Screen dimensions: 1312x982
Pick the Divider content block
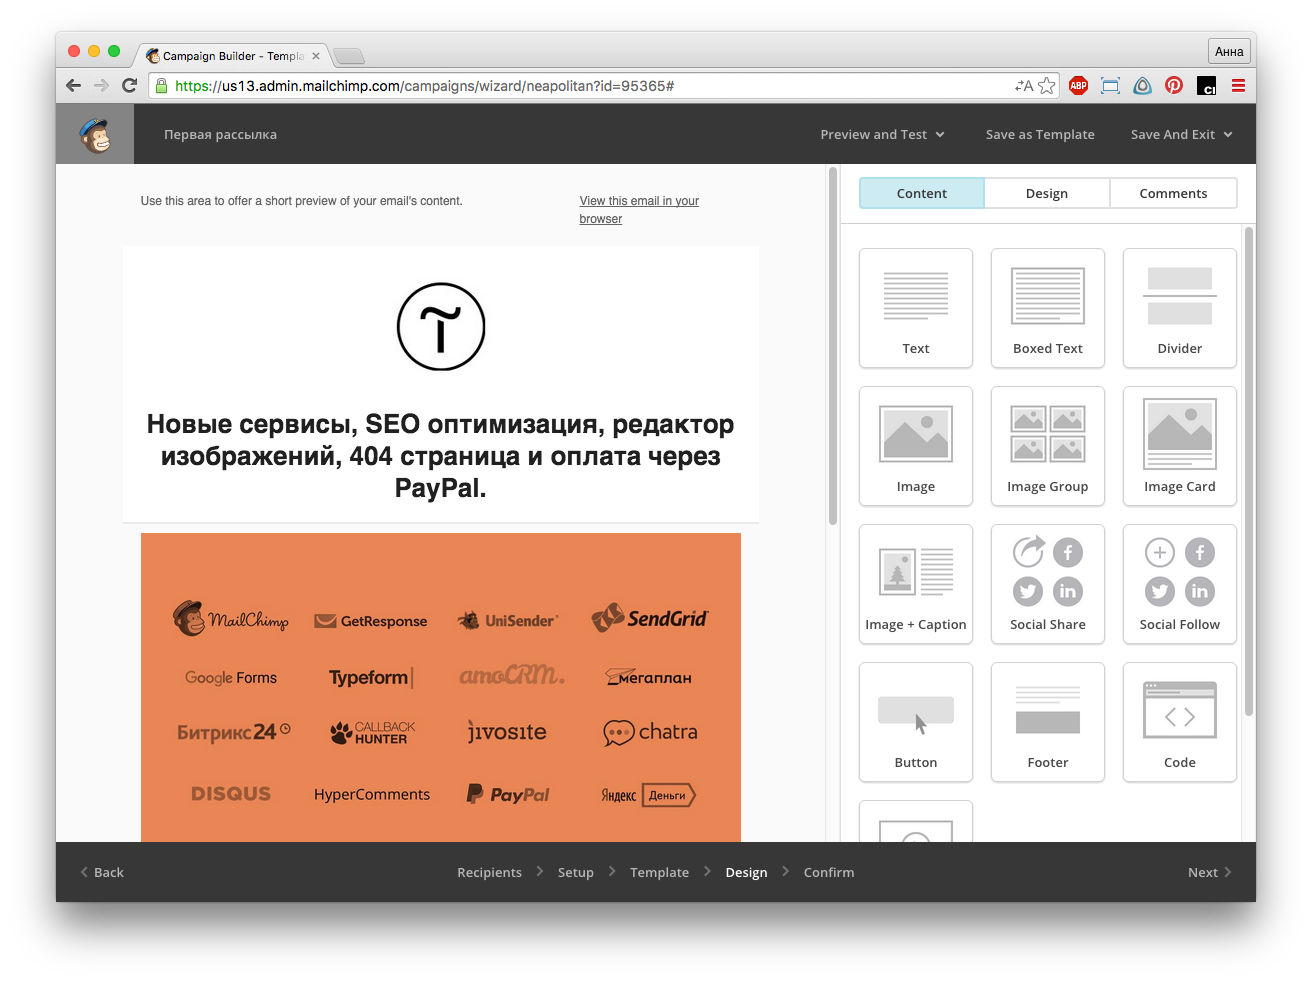[1179, 307]
